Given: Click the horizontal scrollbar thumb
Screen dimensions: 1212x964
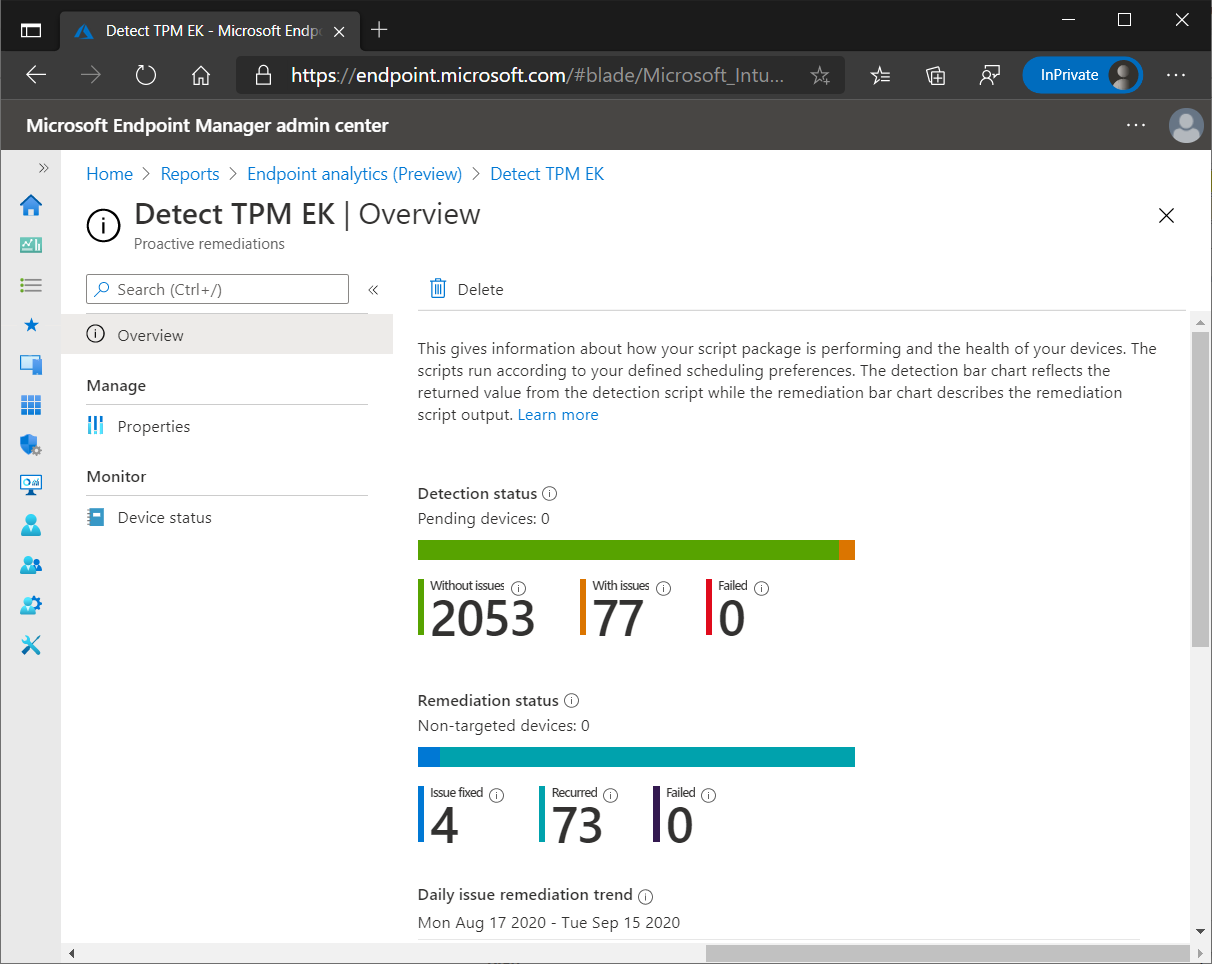Looking at the screenshot, I should coord(948,953).
